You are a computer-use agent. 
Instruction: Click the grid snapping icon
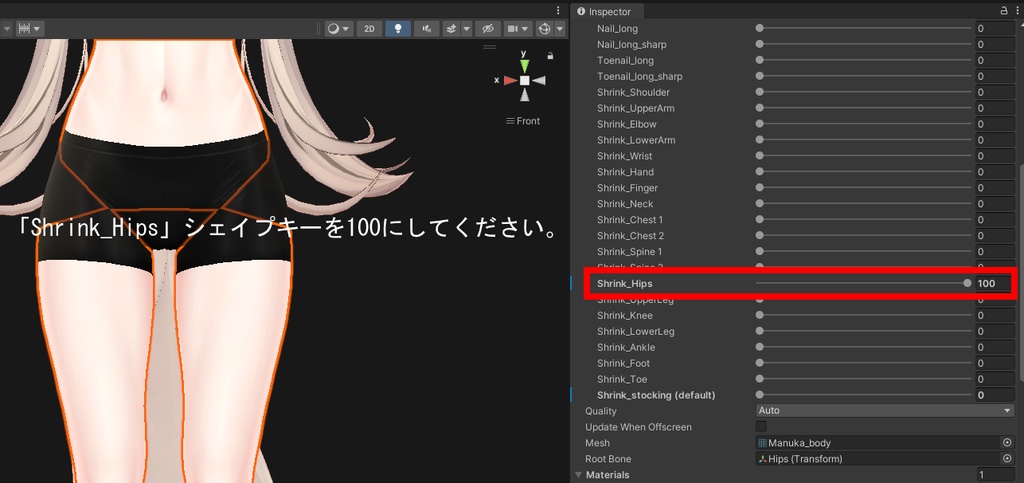(x=25, y=29)
